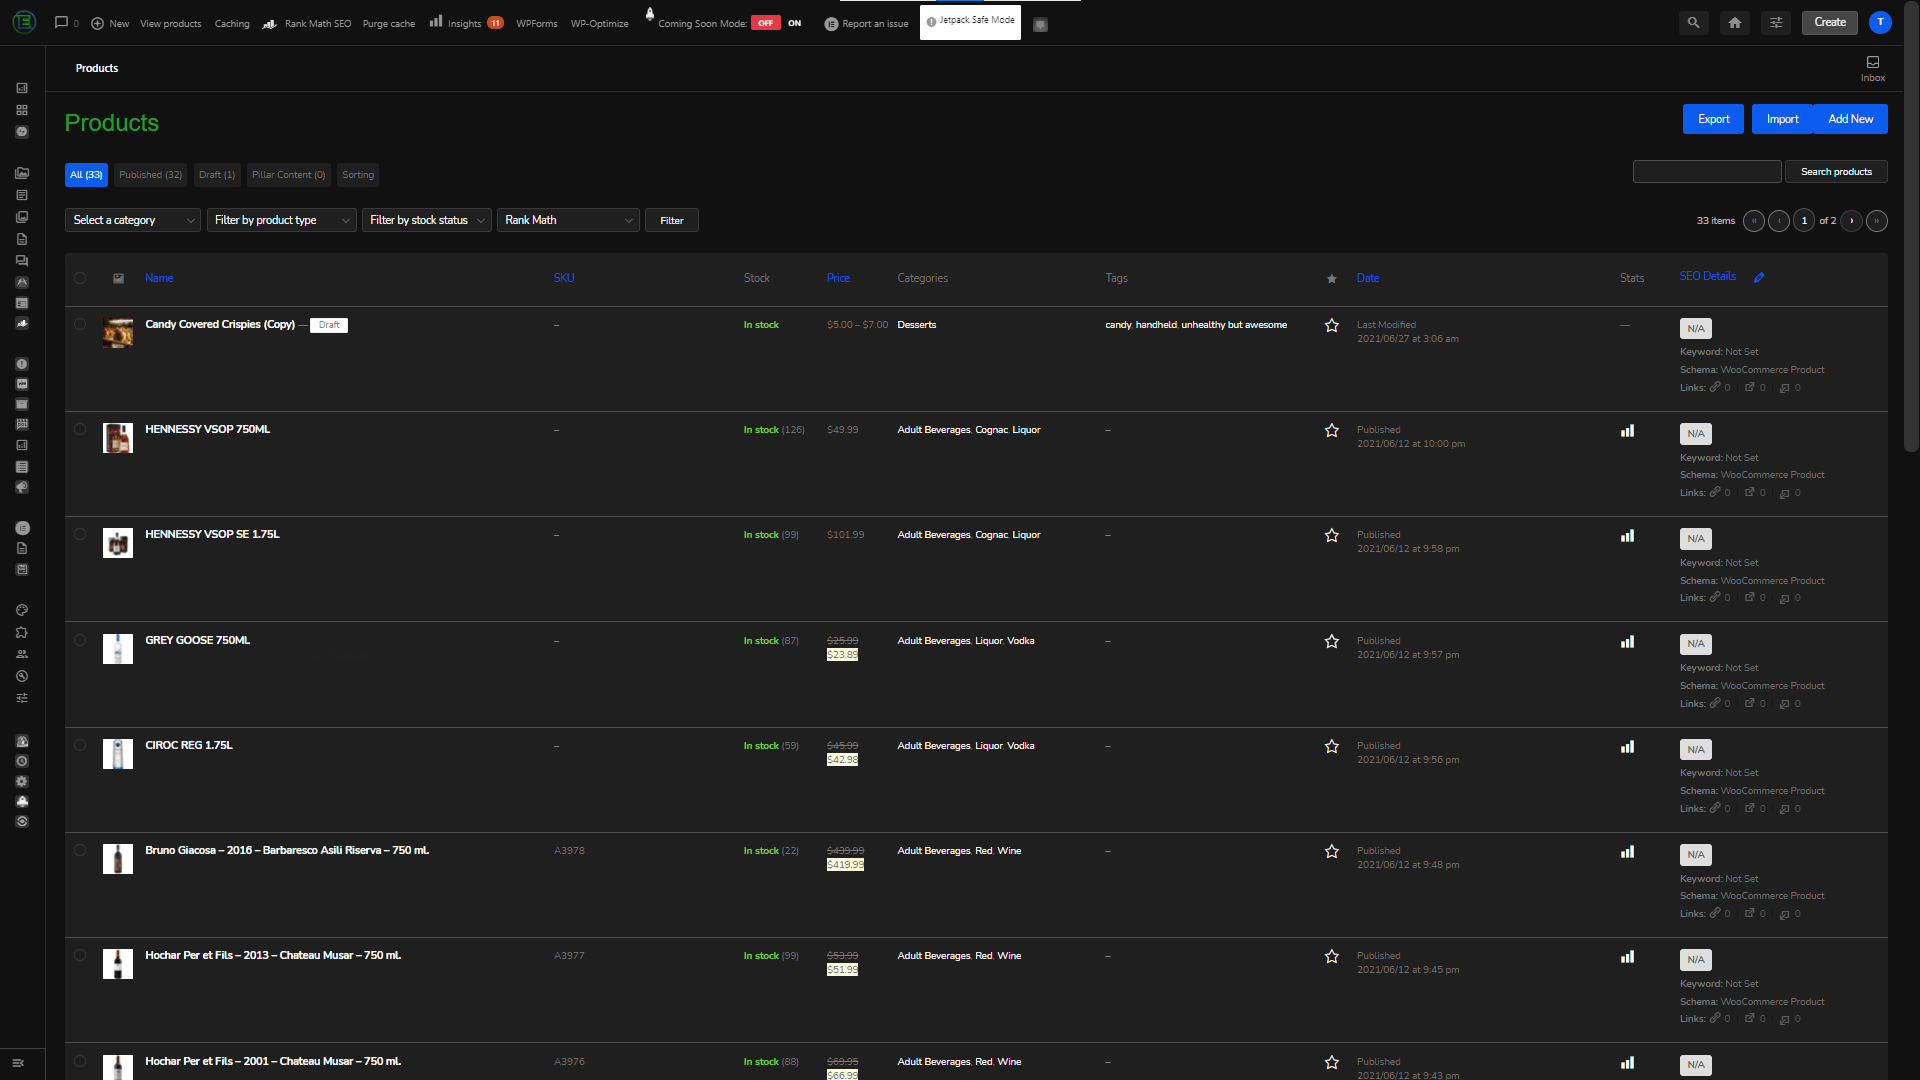Open the WP-Optimize admin bar menu
1920x1080 pixels.
tap(600, 23)
